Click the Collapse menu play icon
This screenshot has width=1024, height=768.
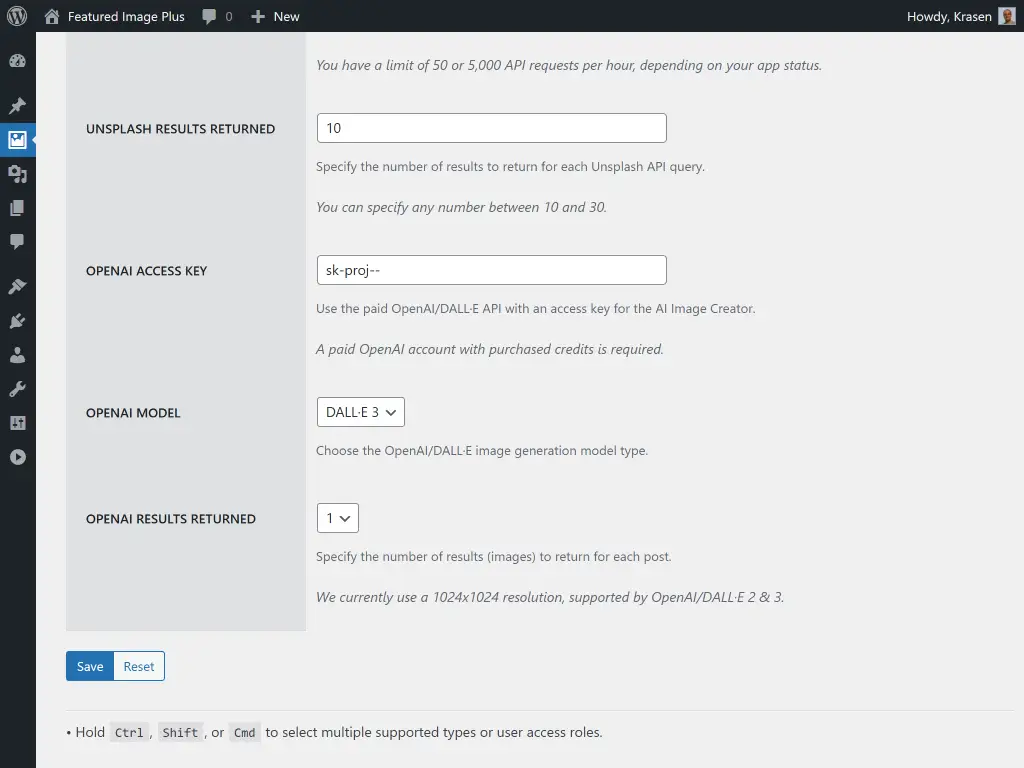(18, 457)
